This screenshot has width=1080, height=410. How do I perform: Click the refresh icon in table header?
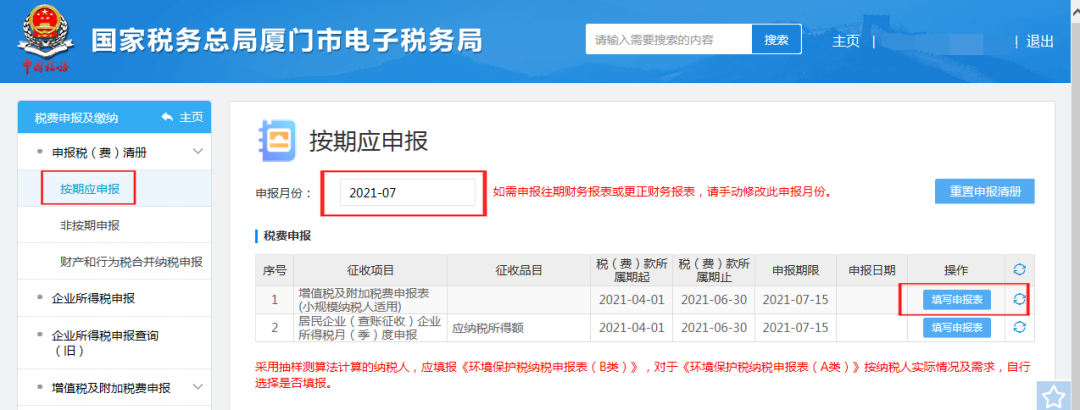[x=1019, y=270]
